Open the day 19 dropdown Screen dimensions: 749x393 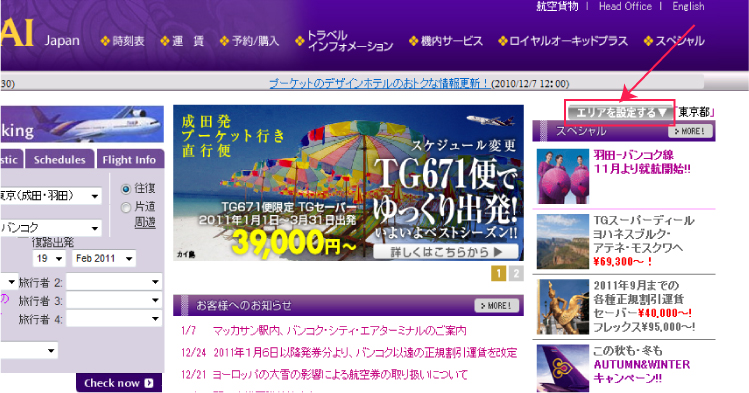(x=49, y=258)
